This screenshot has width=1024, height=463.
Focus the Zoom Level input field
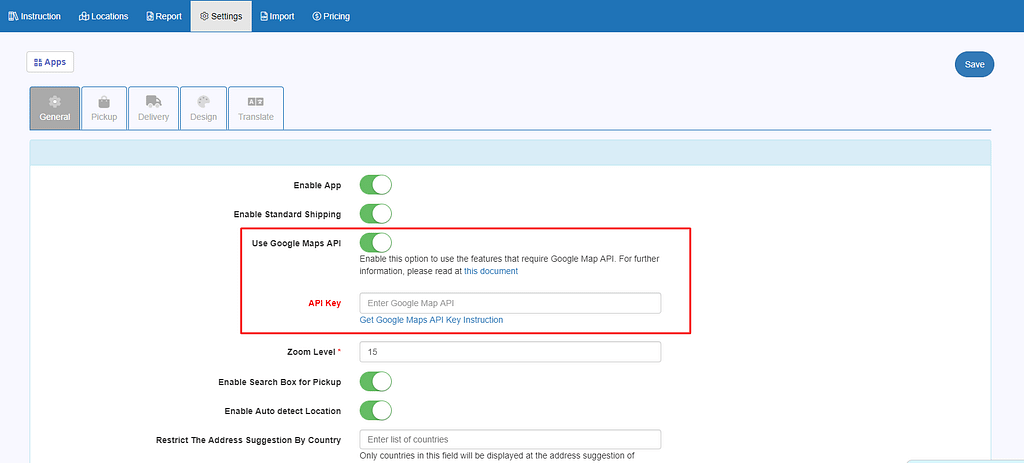click(x=510, y=351)
